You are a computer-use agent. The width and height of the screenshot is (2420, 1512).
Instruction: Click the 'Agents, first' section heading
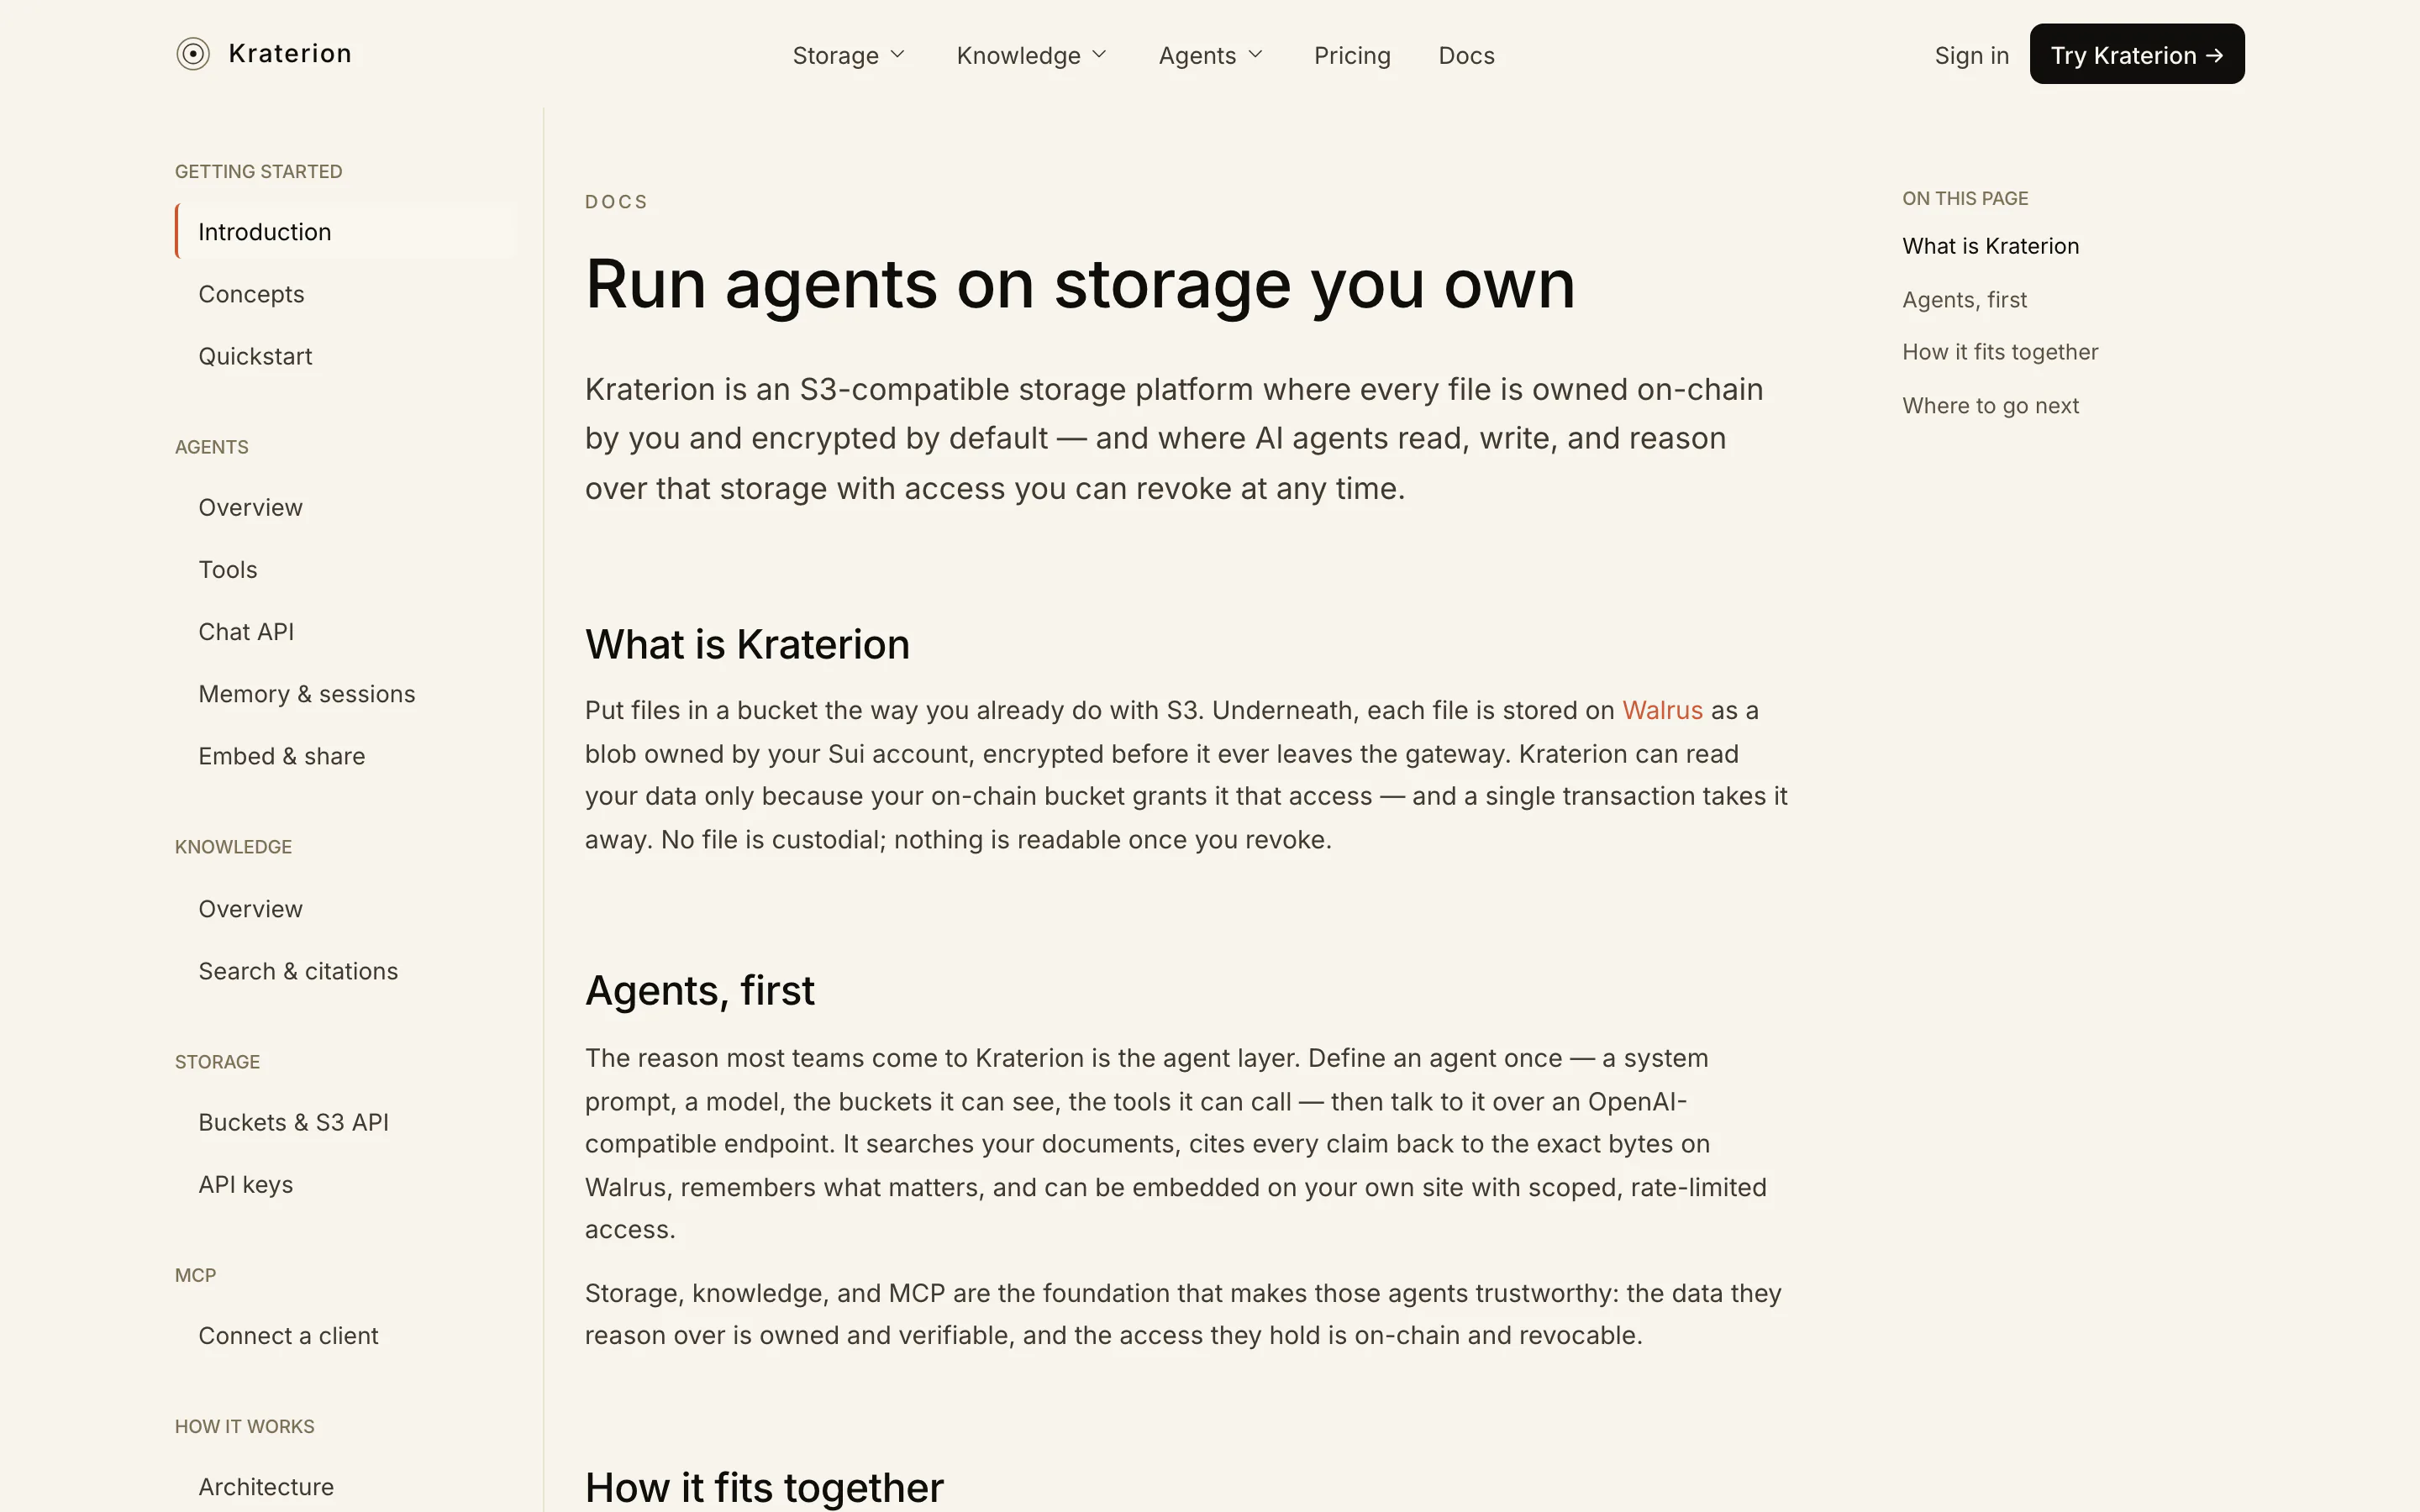tap(700, 990)
